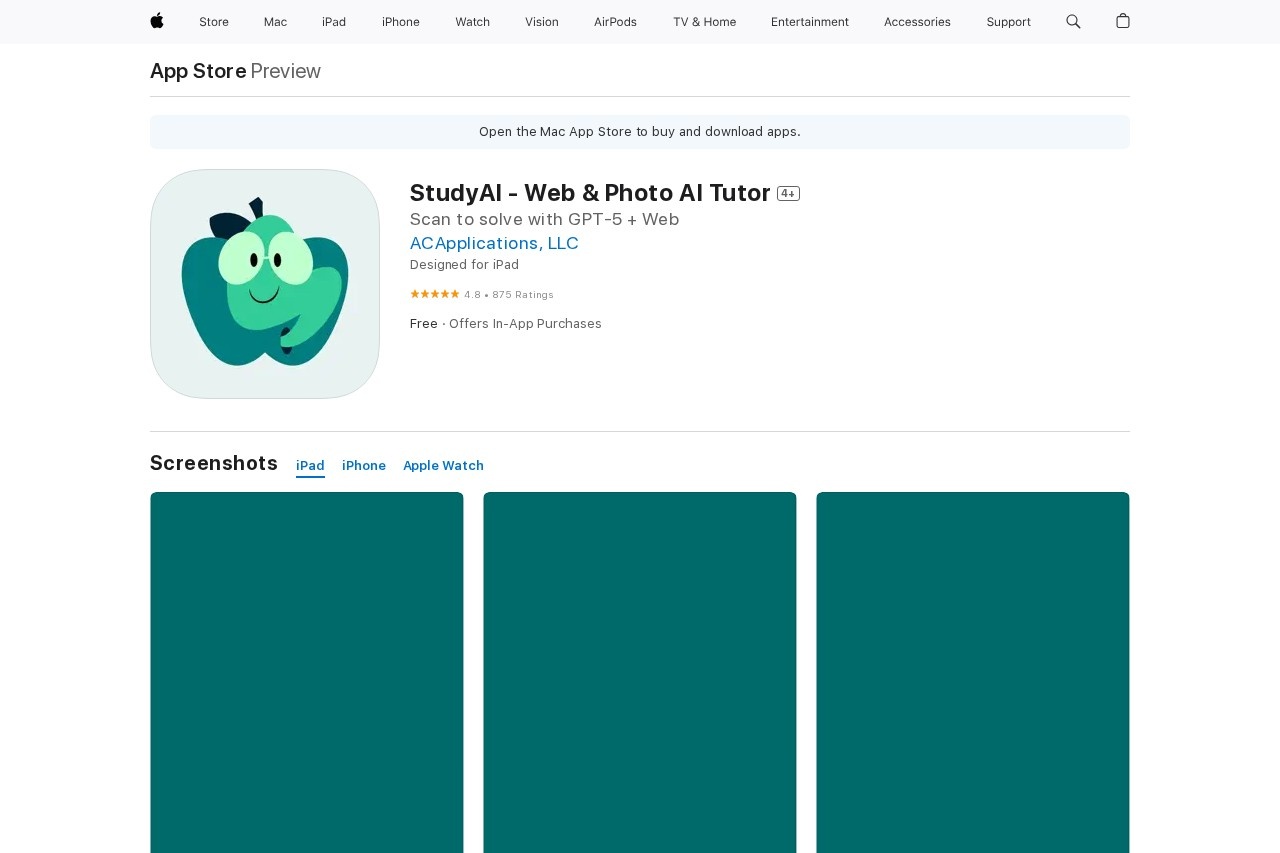Click the StudyAI green apple app icon
This screenshot has width=1280, height=853.
click(x=265, y=284)
